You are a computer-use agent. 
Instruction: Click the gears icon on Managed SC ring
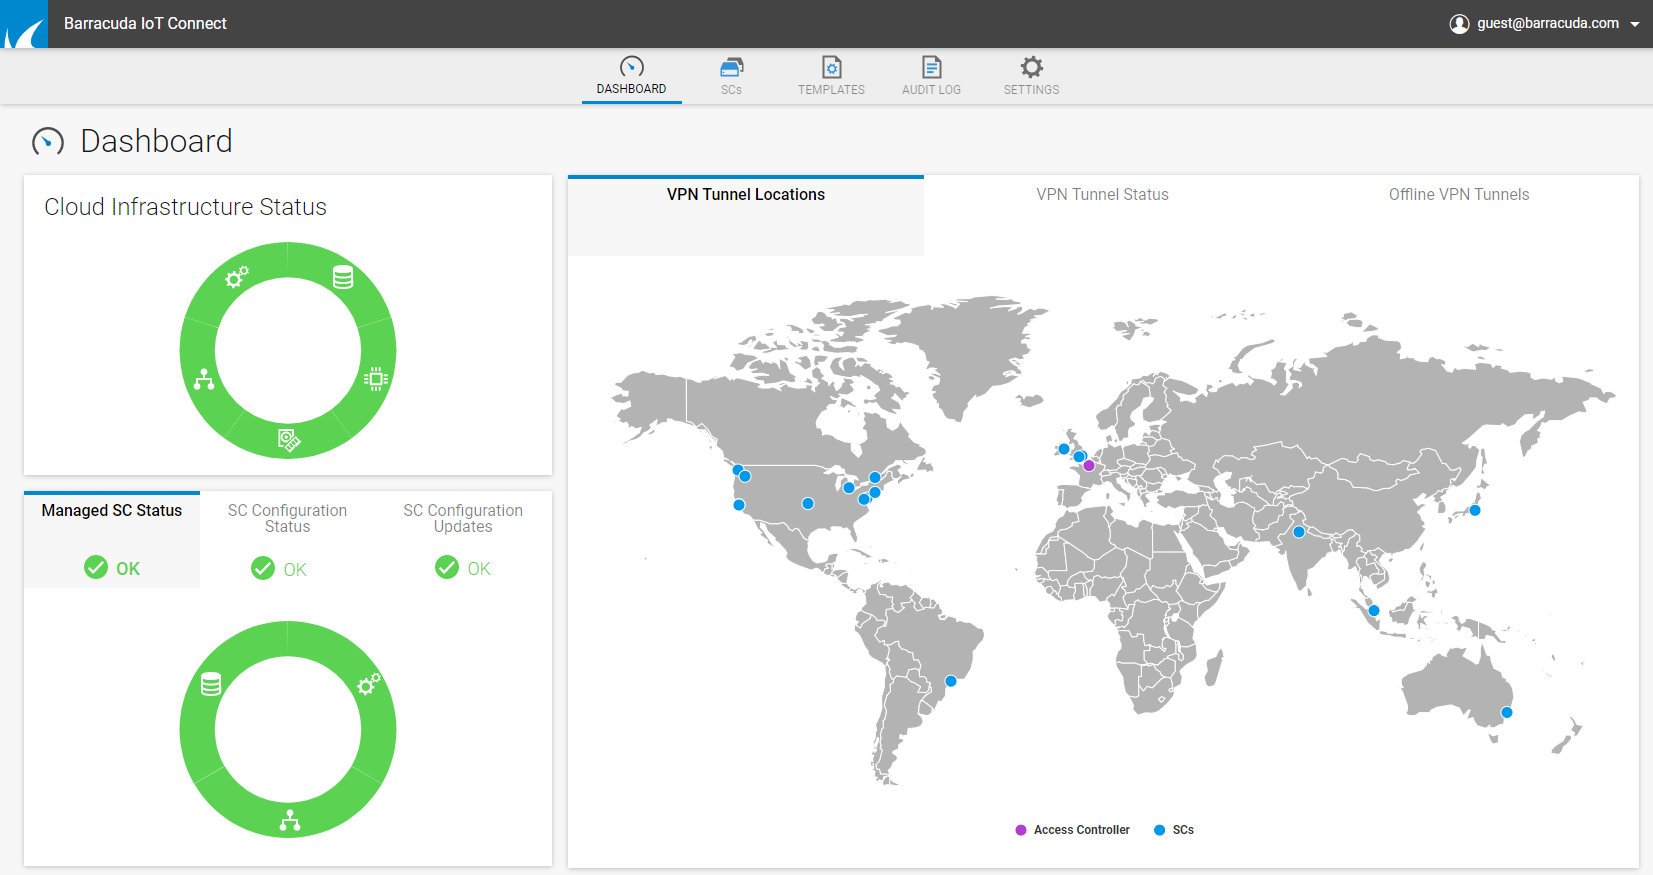coord(369,684)
